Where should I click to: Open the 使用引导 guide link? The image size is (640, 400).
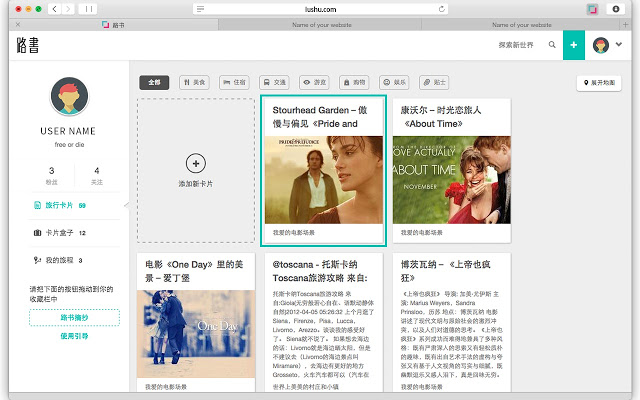[74, 336]
